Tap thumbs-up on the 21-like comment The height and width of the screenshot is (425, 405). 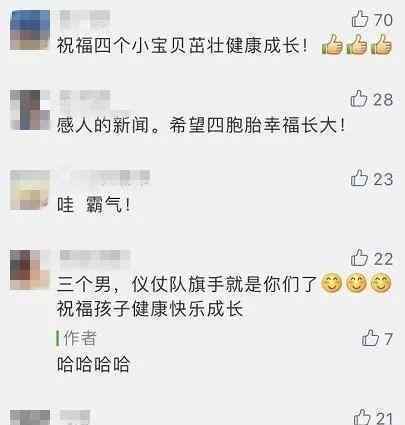click(x=362, y=417)
